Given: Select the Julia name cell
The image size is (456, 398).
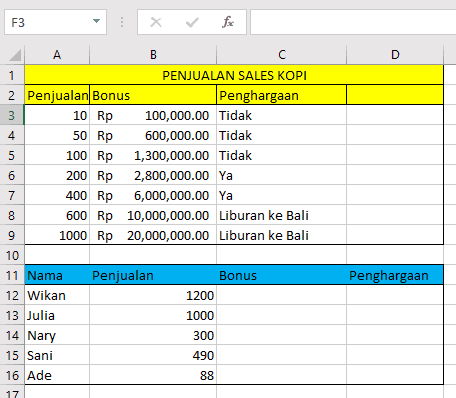Looking at the screenshot, I should (x=57, y=315).
